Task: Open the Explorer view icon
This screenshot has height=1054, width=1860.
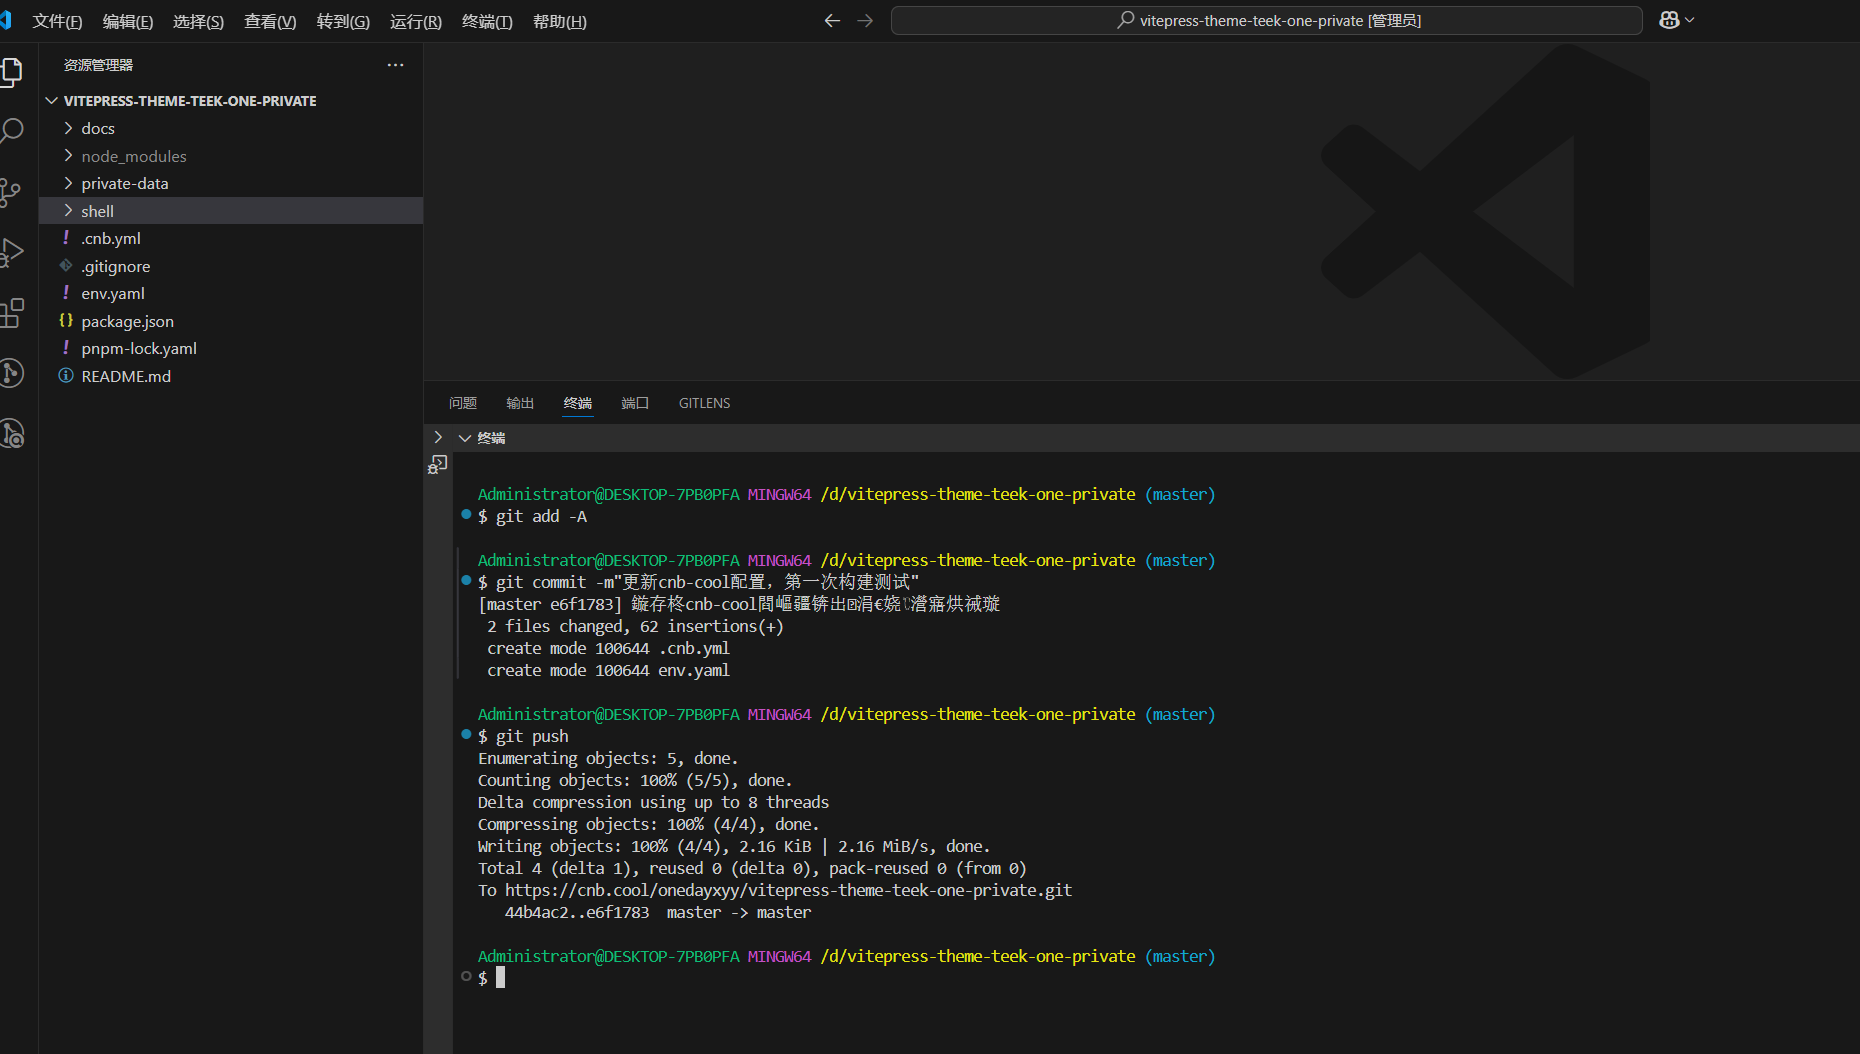Action: [x=12, y=72]
